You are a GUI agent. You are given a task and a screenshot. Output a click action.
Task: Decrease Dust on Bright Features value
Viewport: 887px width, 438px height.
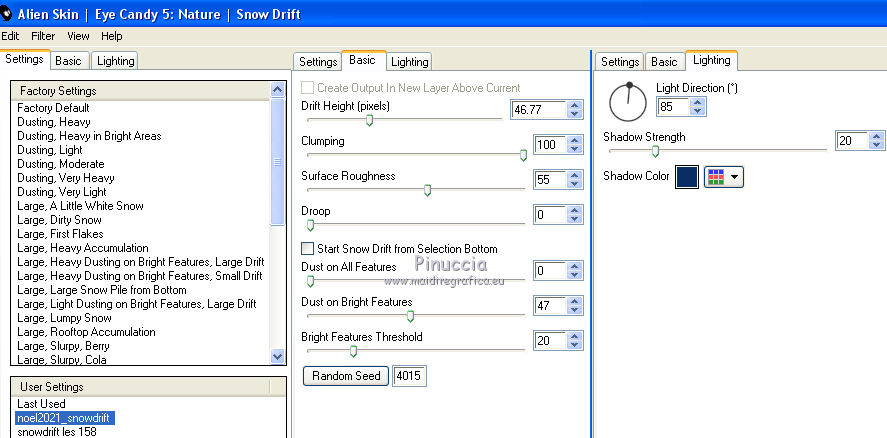(575, 310)
